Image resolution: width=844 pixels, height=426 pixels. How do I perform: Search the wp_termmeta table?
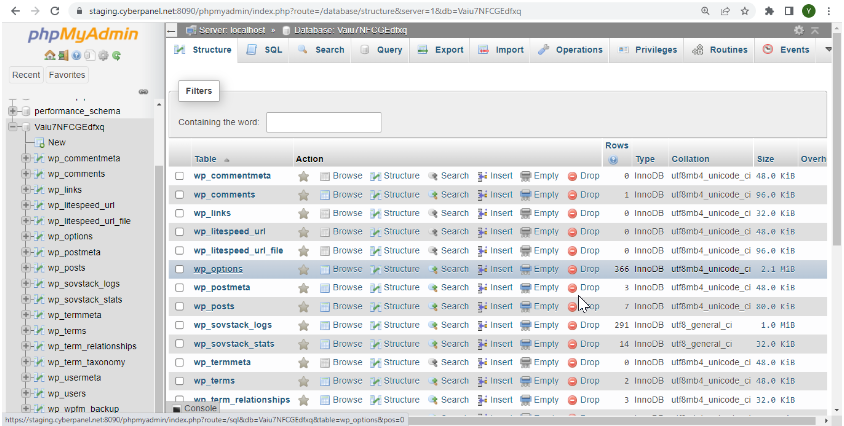448,362
